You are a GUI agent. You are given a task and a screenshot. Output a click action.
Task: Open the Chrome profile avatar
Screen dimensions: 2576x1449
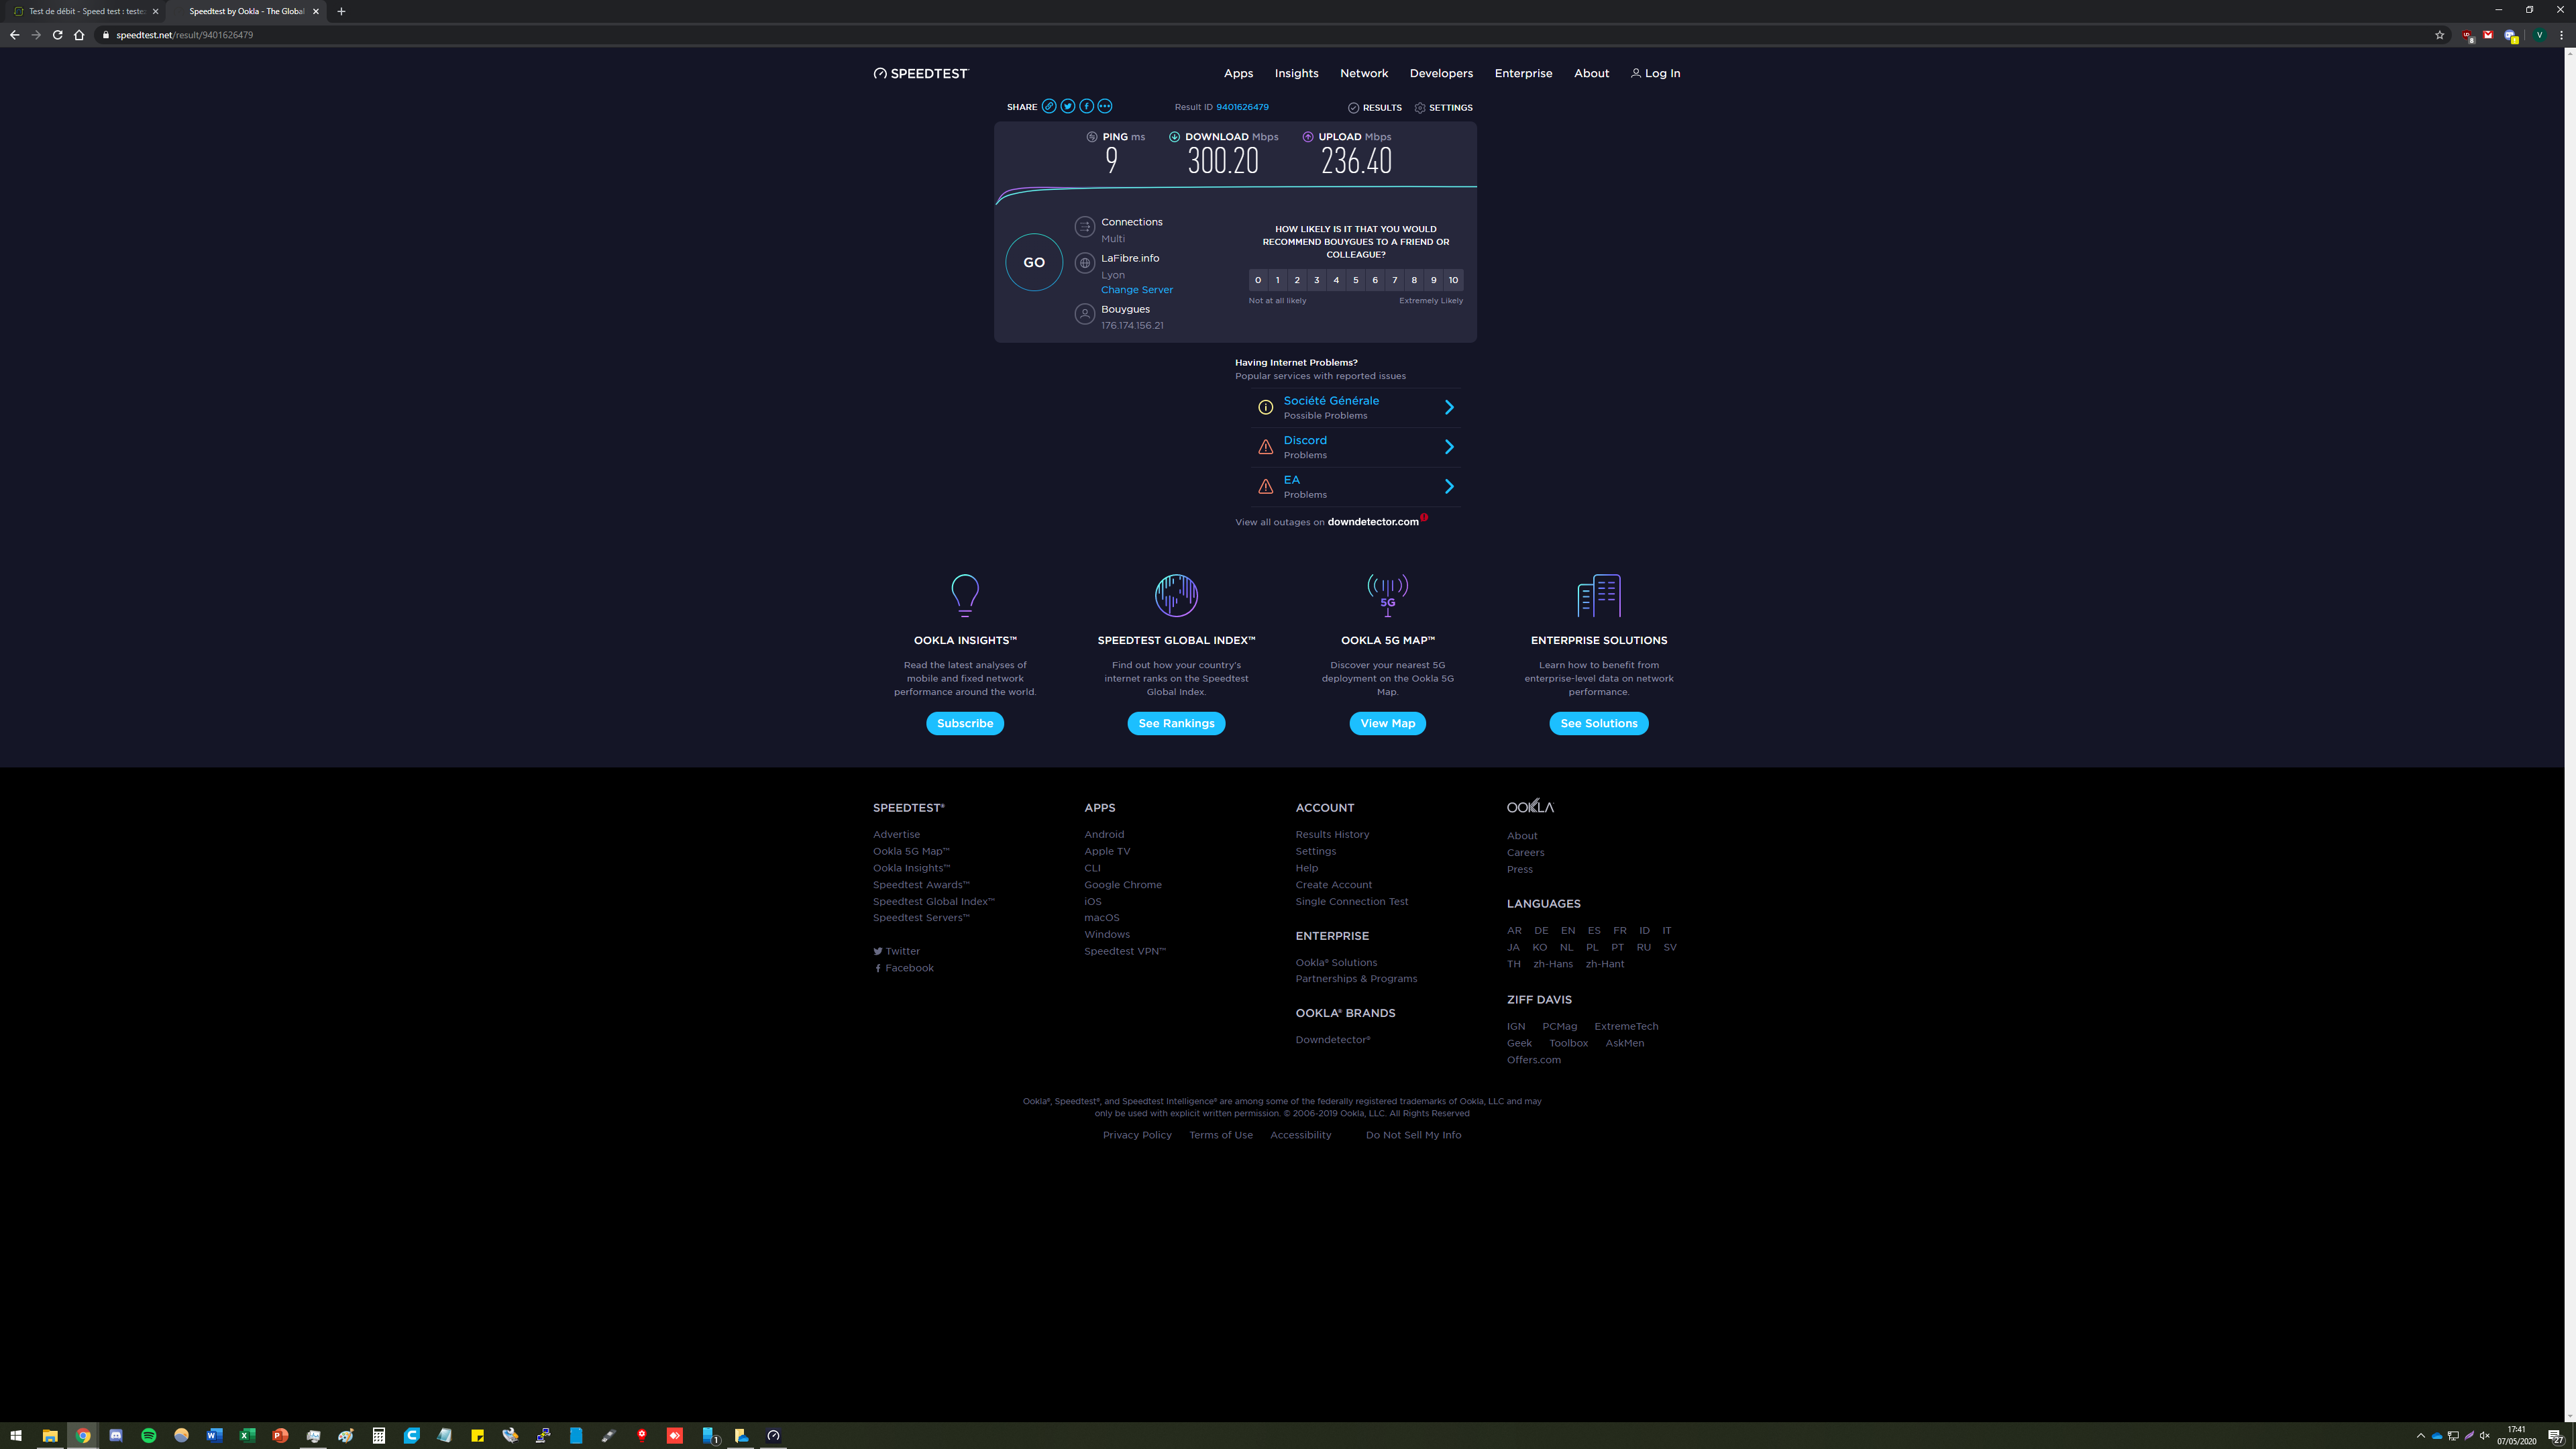point(2539,35)
